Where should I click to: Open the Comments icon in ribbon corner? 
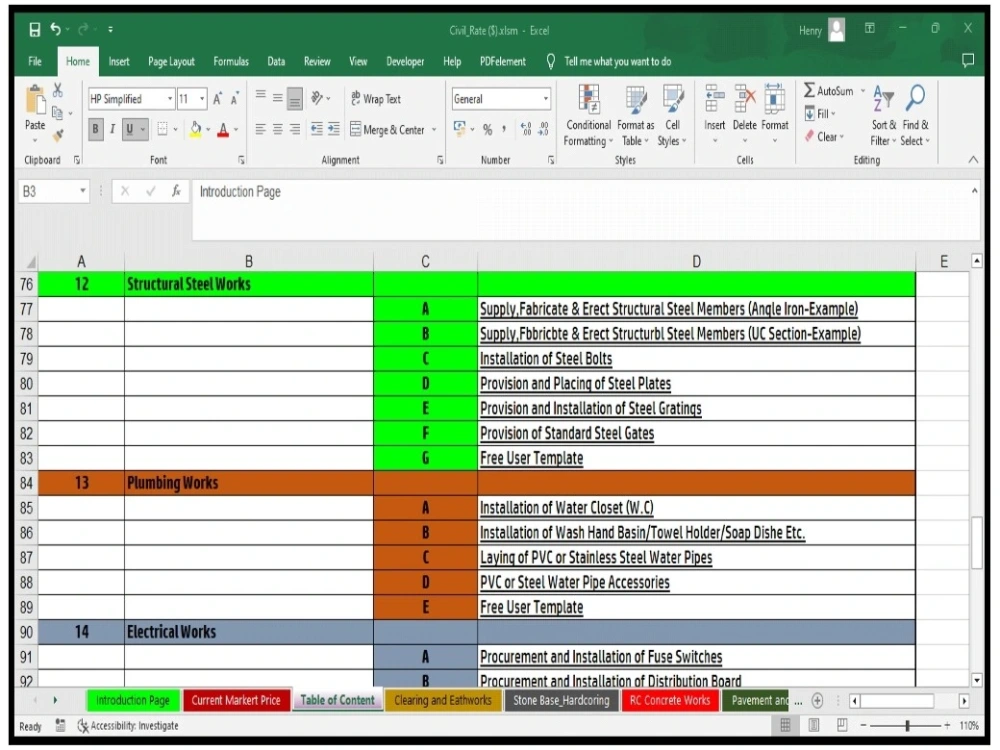click(x=967, y=61)
